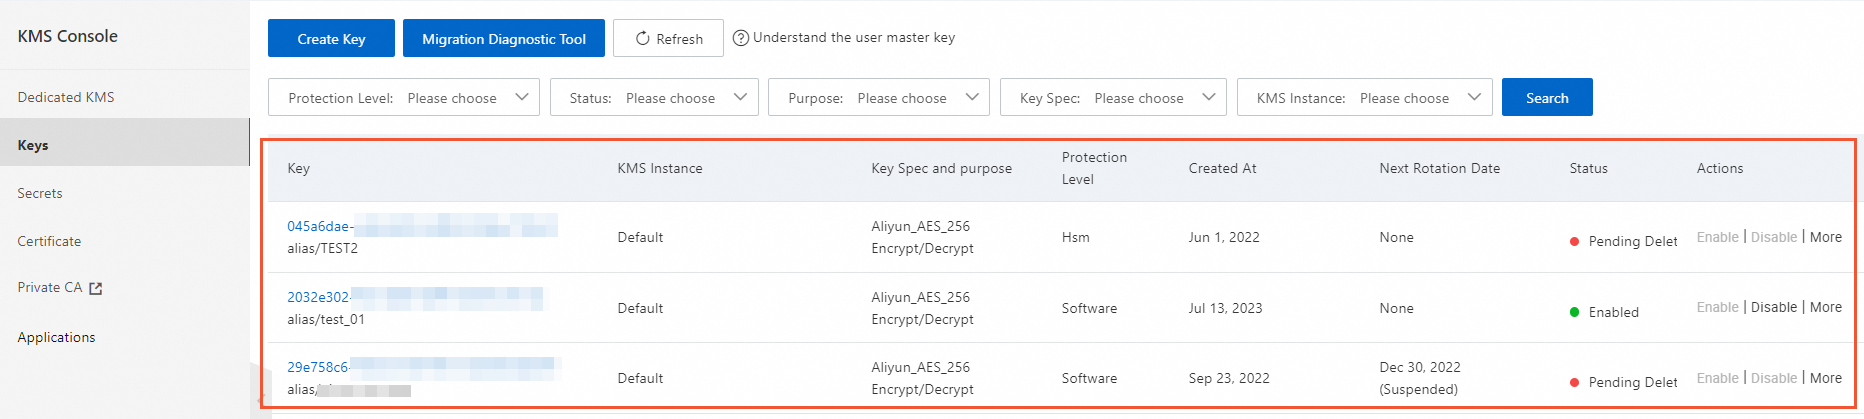Open Dedicated KMS in sidebar
Image resolution: width=1864 pixels, height=419 pixels.
pos(66,97)
